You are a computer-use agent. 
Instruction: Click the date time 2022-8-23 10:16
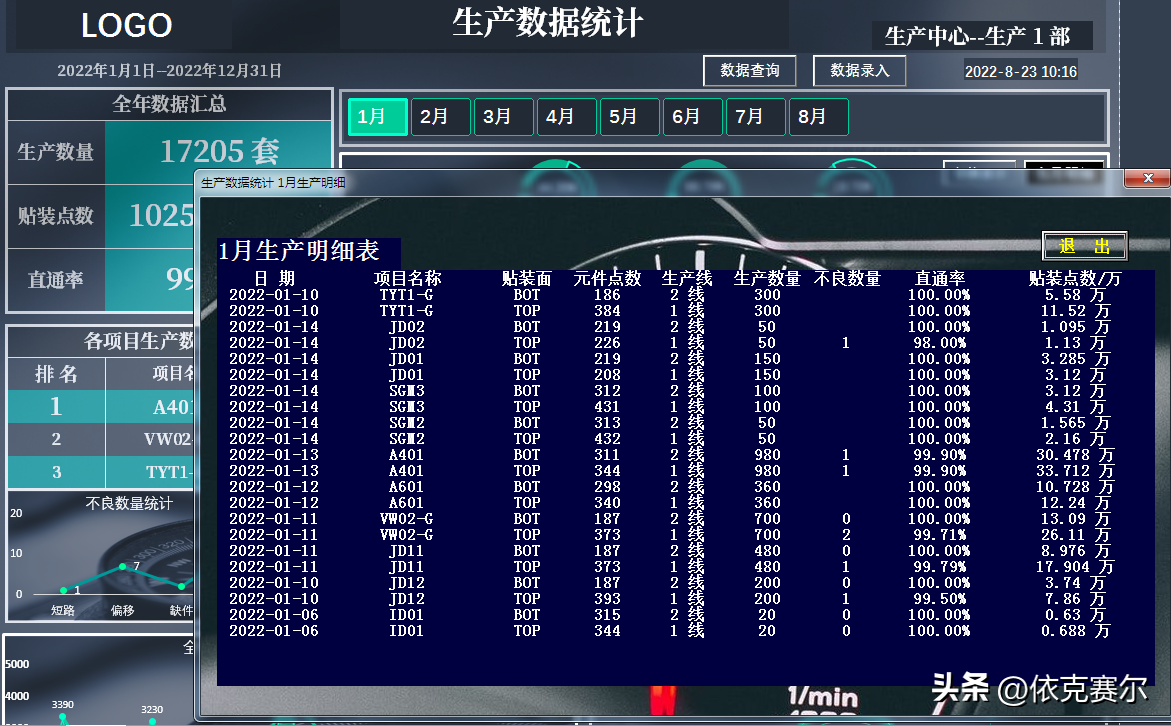pyautogui.click(x=1020, y=72)
